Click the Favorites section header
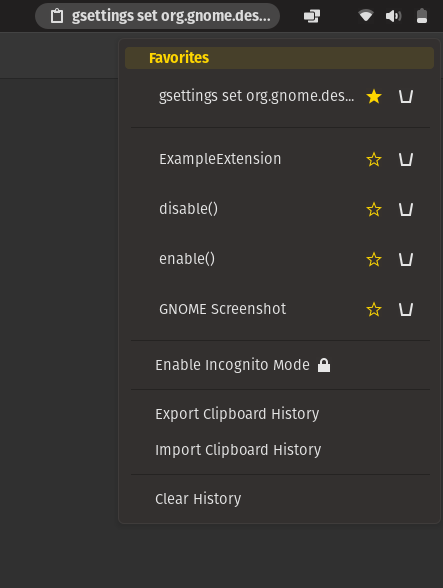Screen dimensions: 443x588 click(279, 58)
